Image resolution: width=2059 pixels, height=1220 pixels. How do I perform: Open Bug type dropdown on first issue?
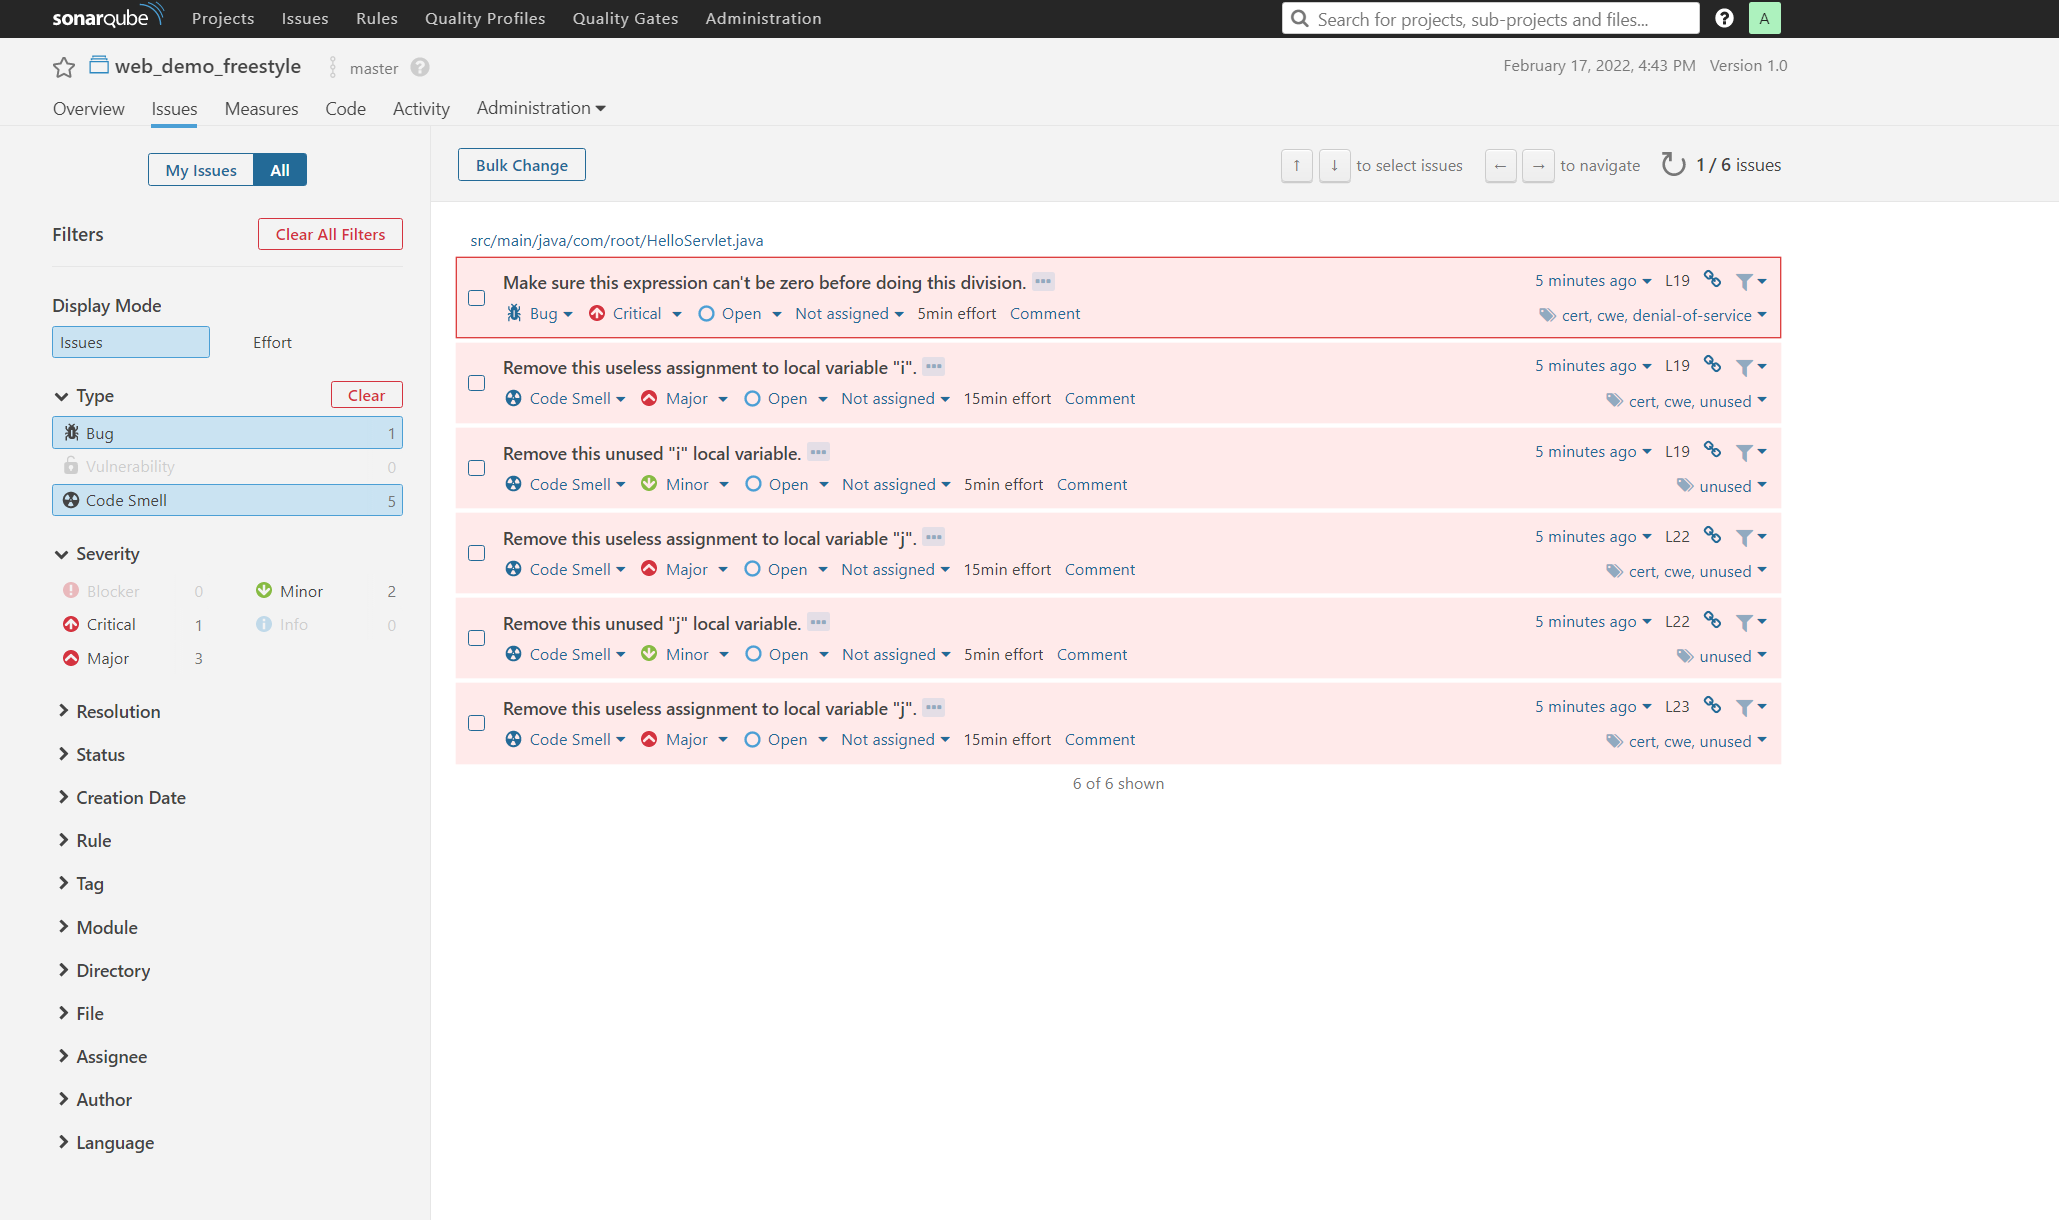(540, 313)
